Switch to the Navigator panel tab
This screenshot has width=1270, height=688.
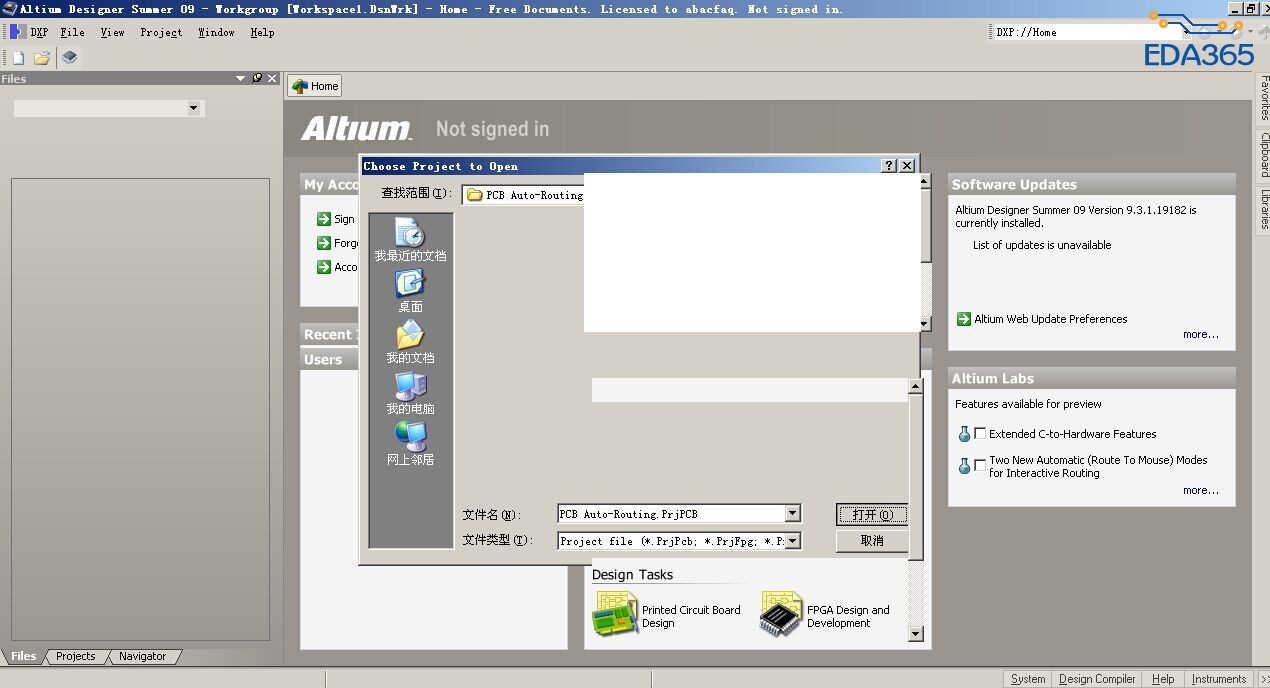coord(143,656)
